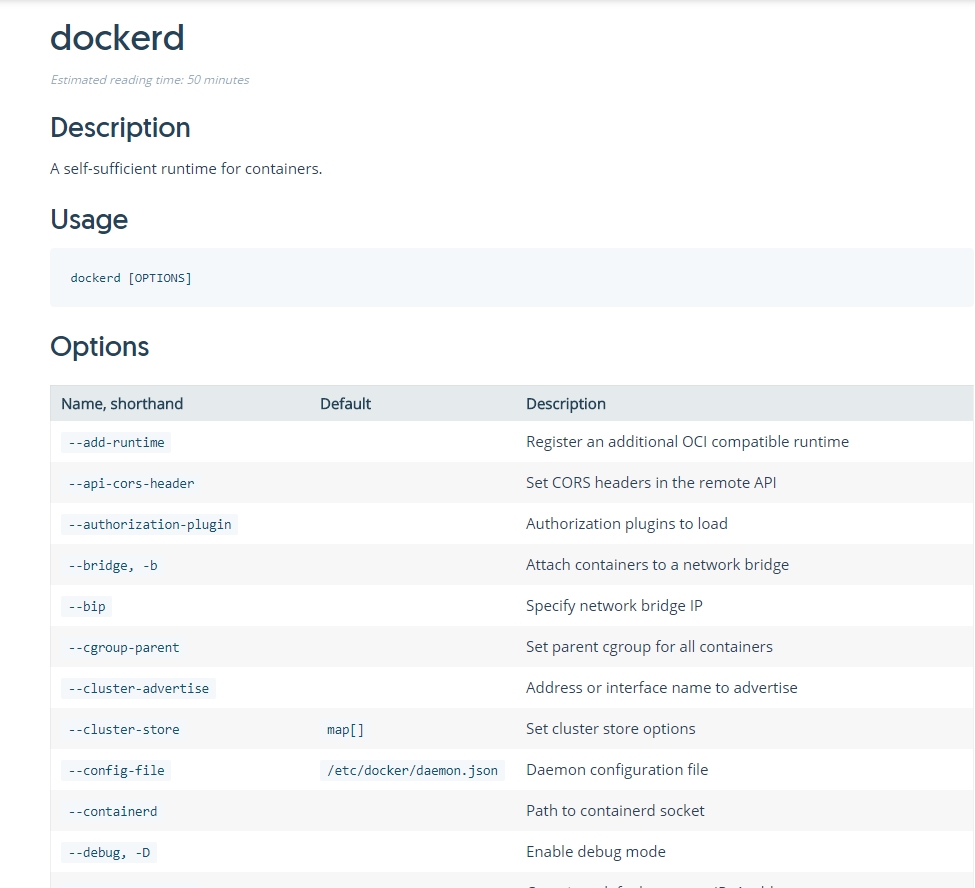Click the 'Estimated reading time: 50 minutes' text
Viewport: 975px width, 888px height.
150,80
